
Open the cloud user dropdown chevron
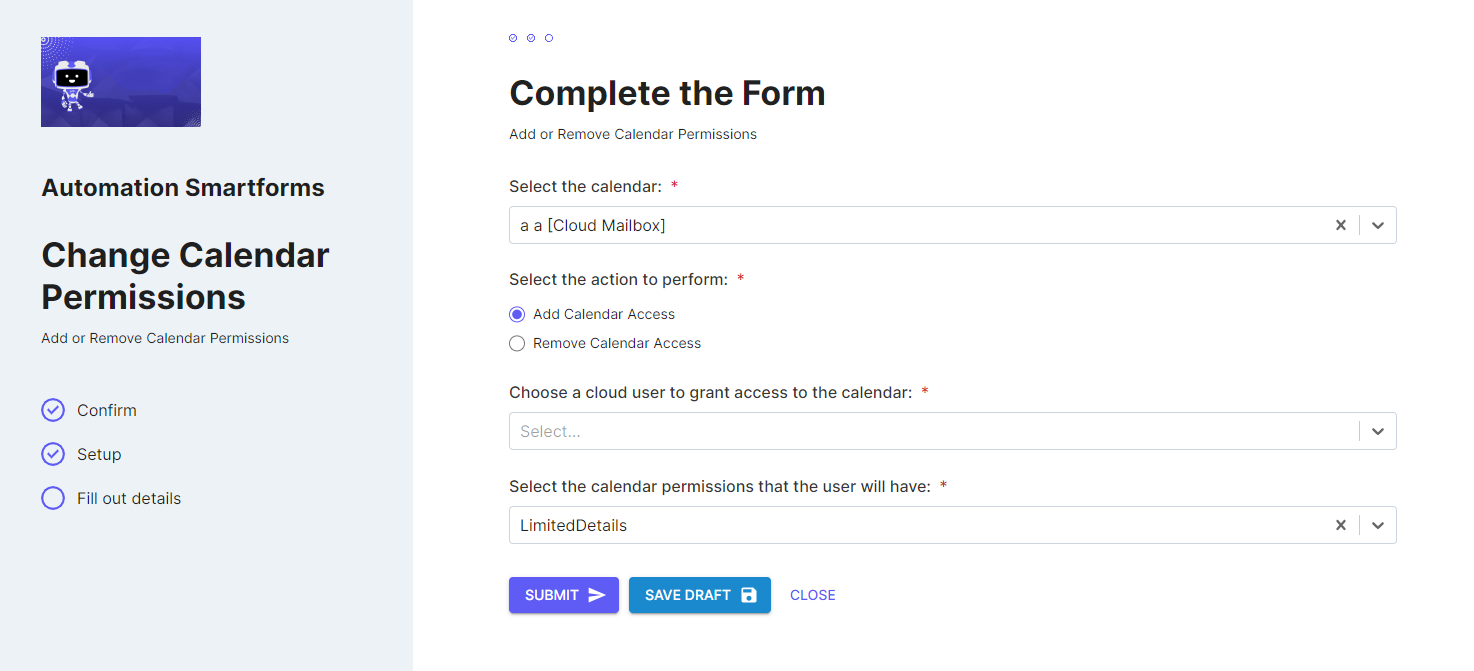tap(1378, 431)
